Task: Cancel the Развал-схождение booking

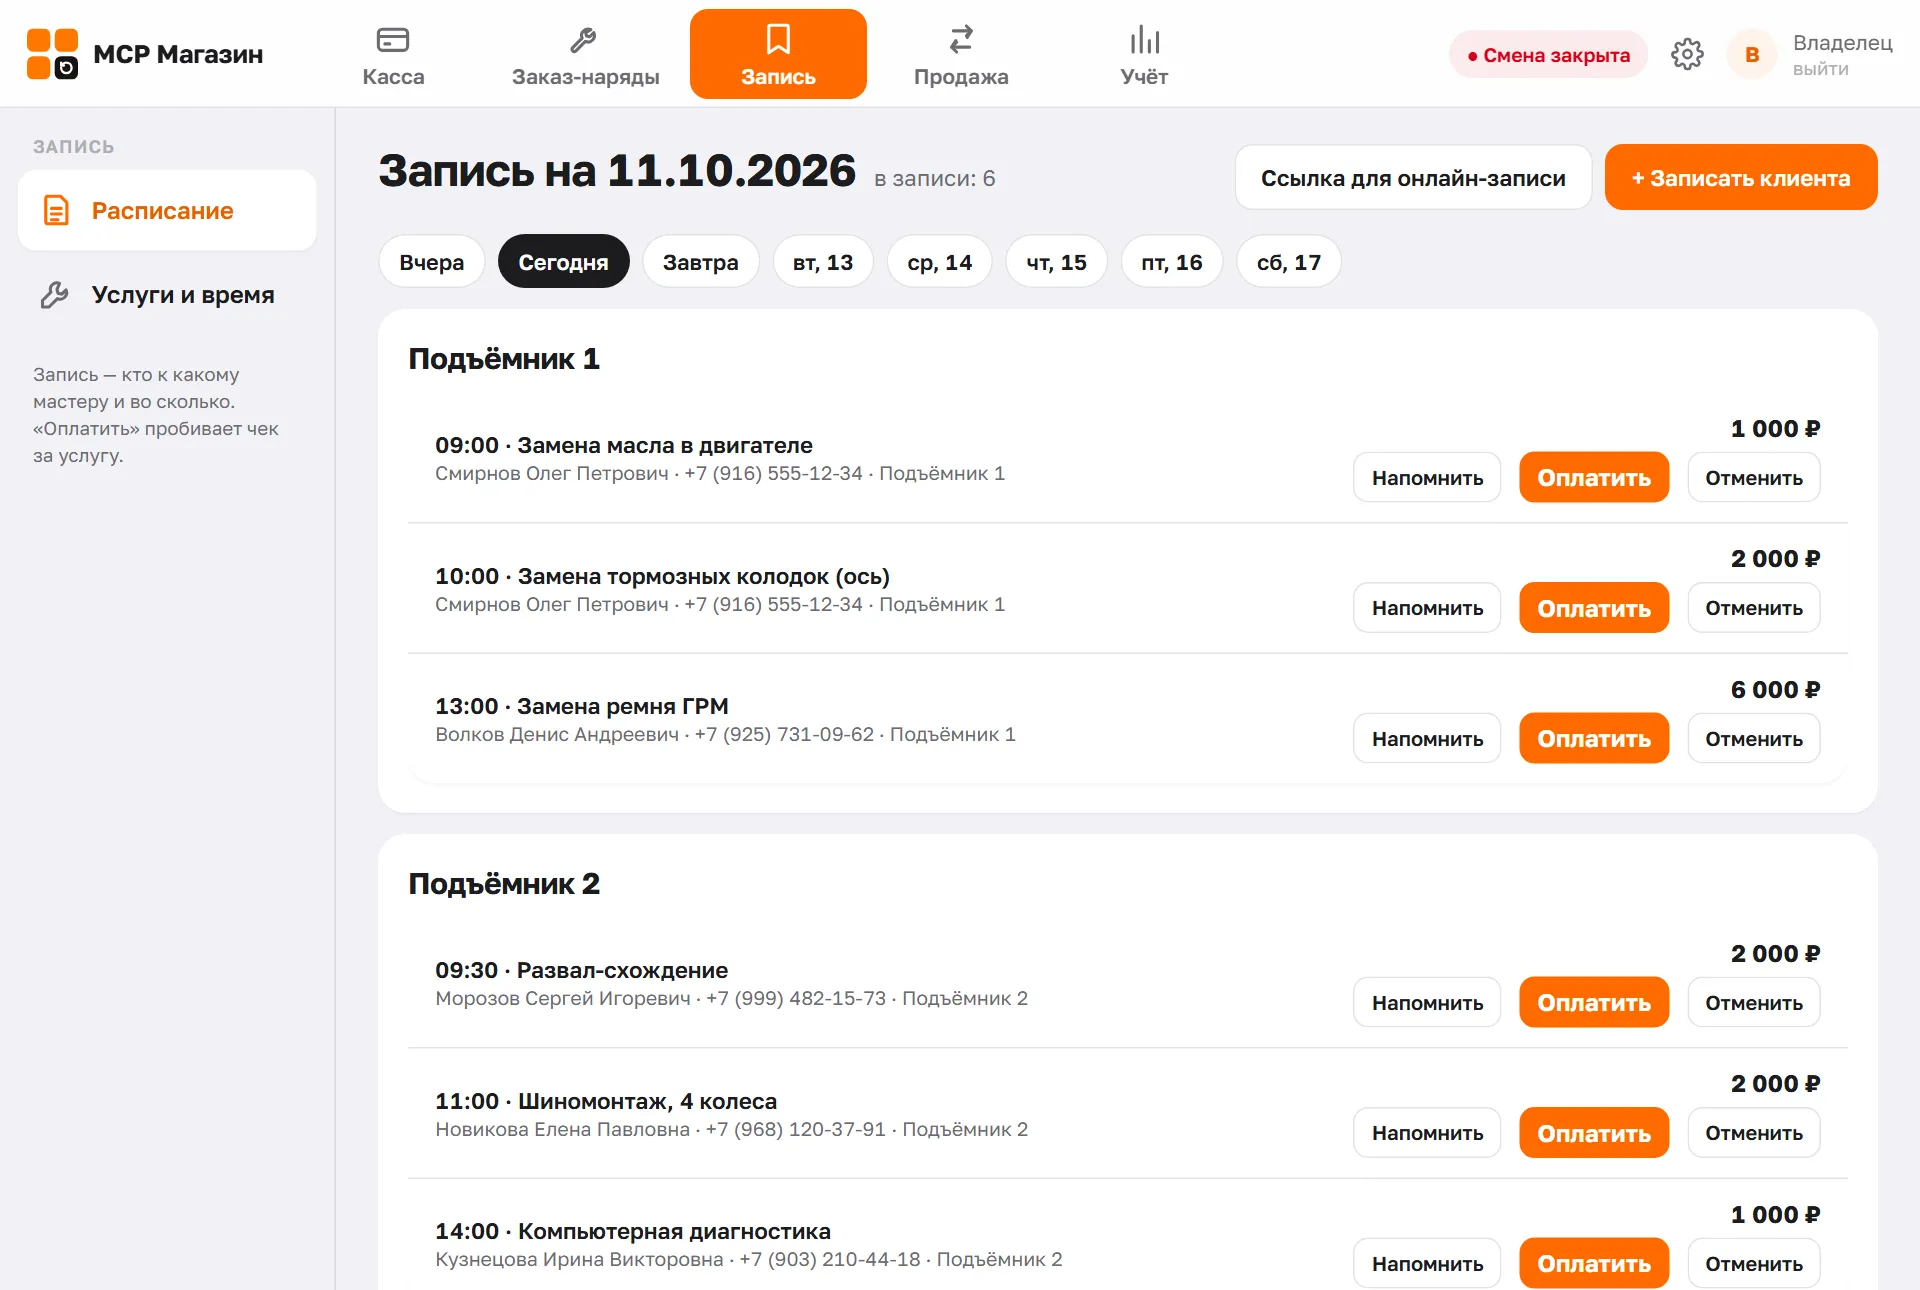Action: pos(1754,1003)
